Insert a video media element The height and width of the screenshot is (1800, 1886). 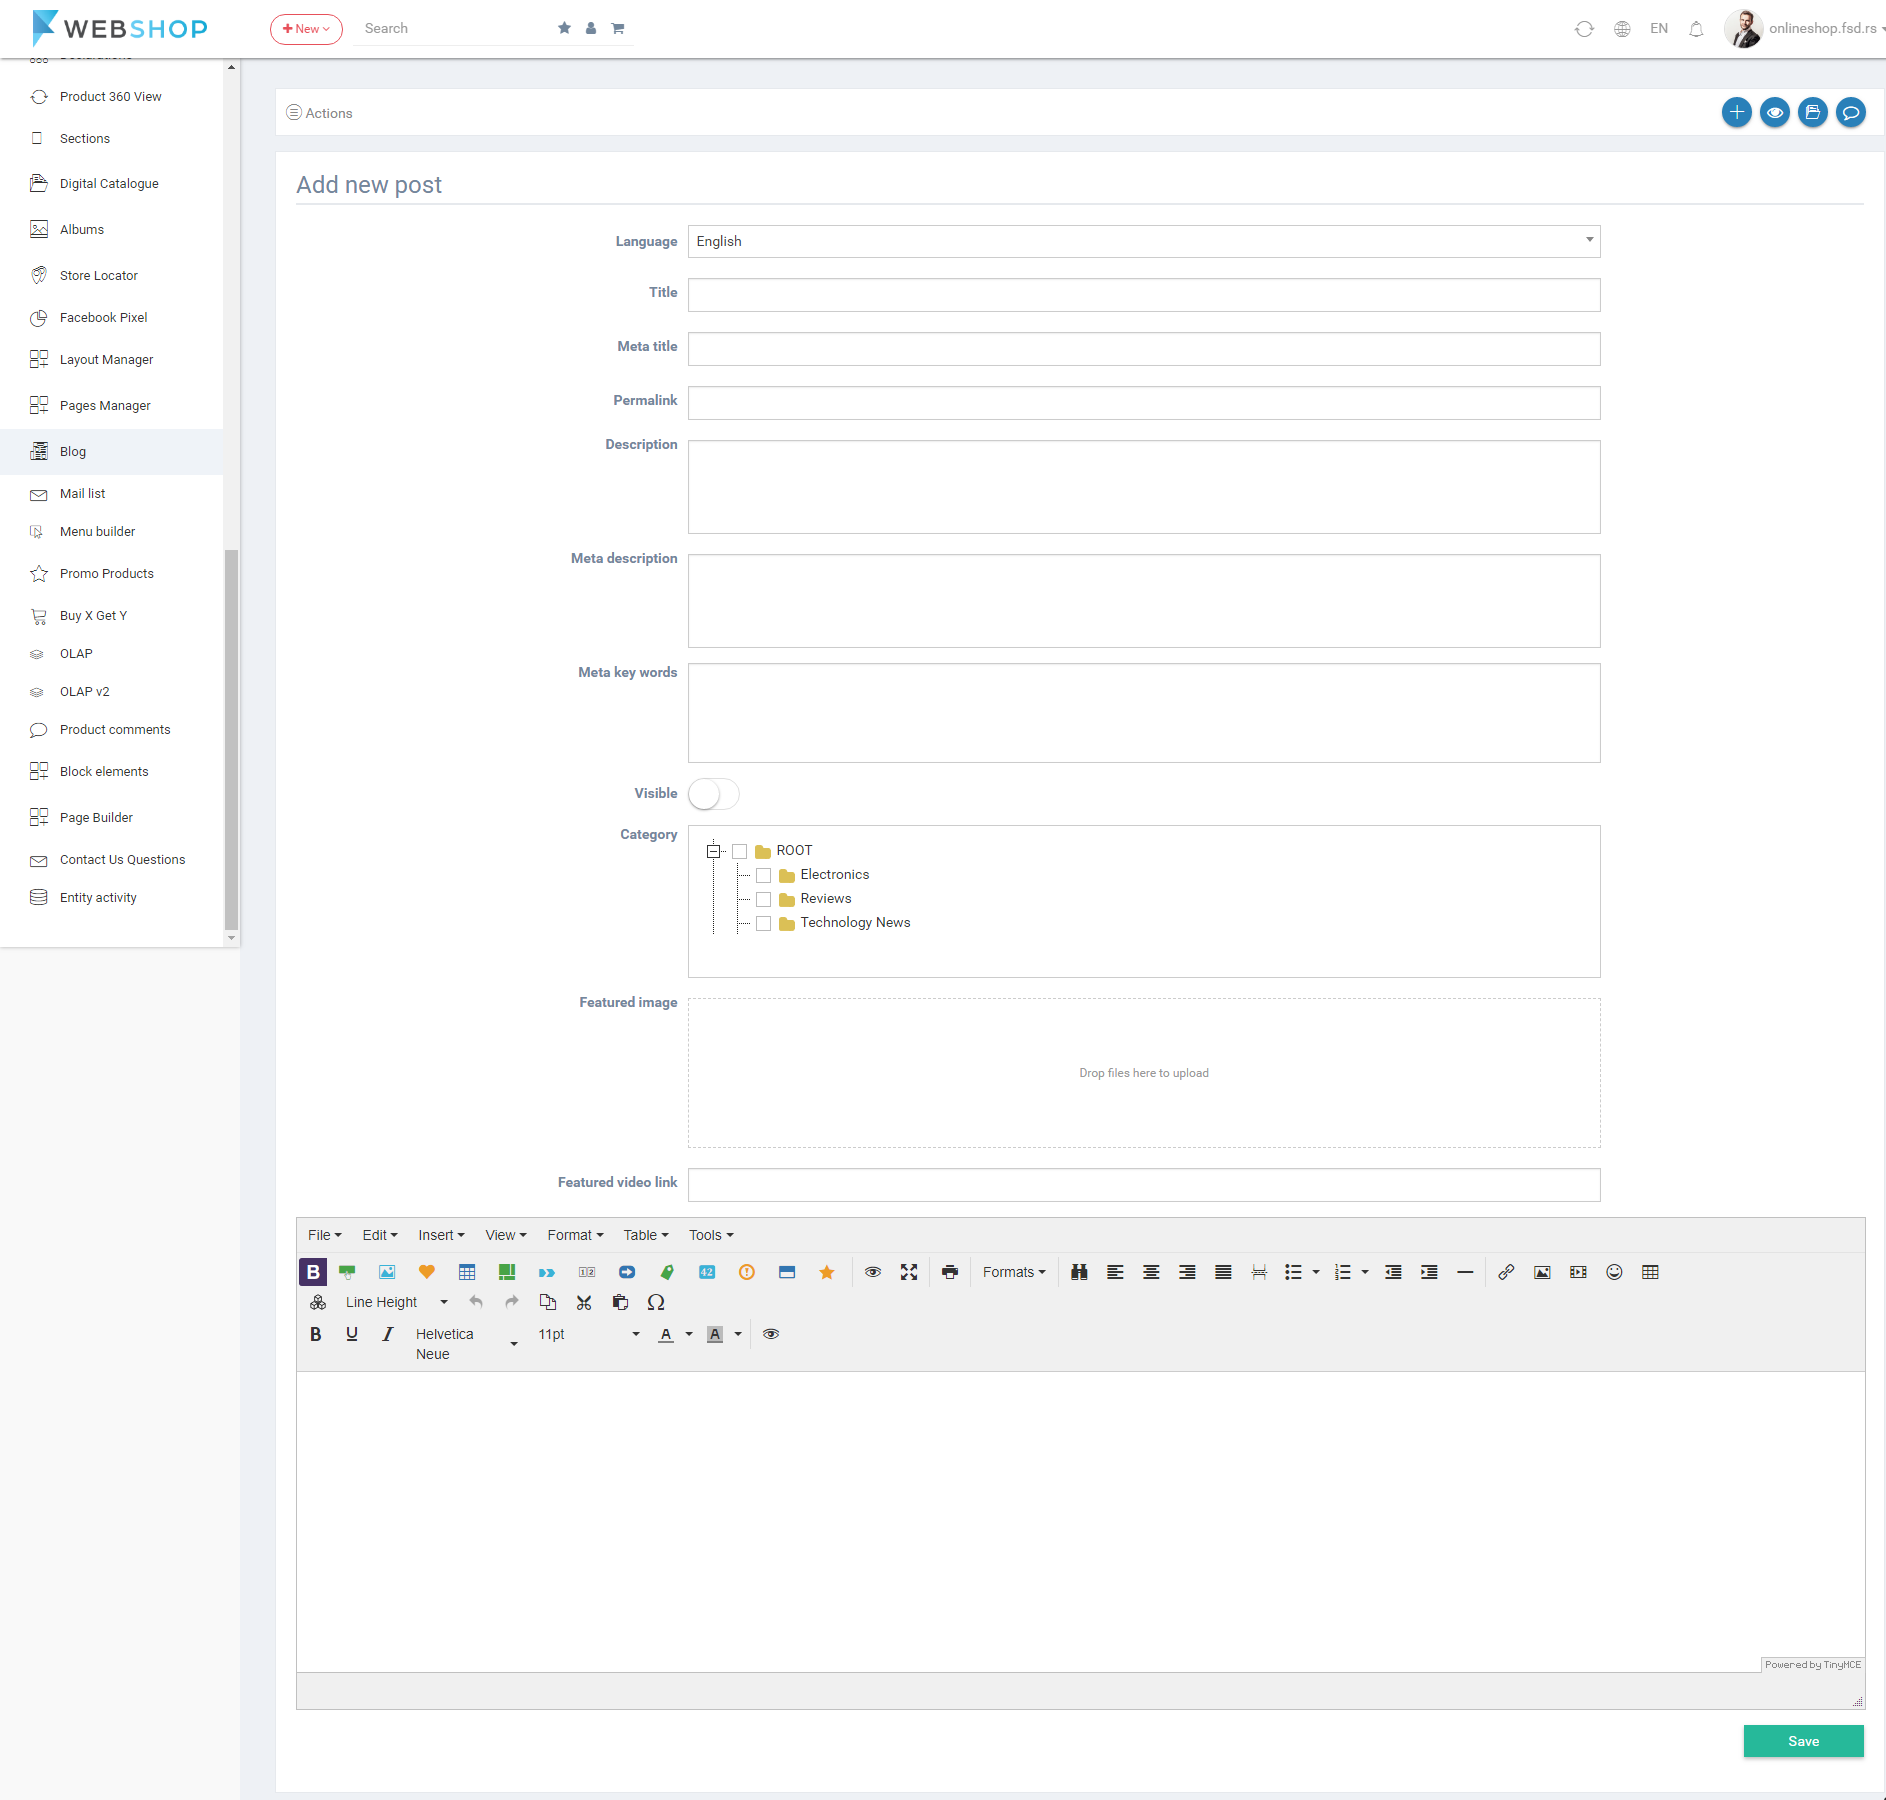(x=1578, y=1272)
